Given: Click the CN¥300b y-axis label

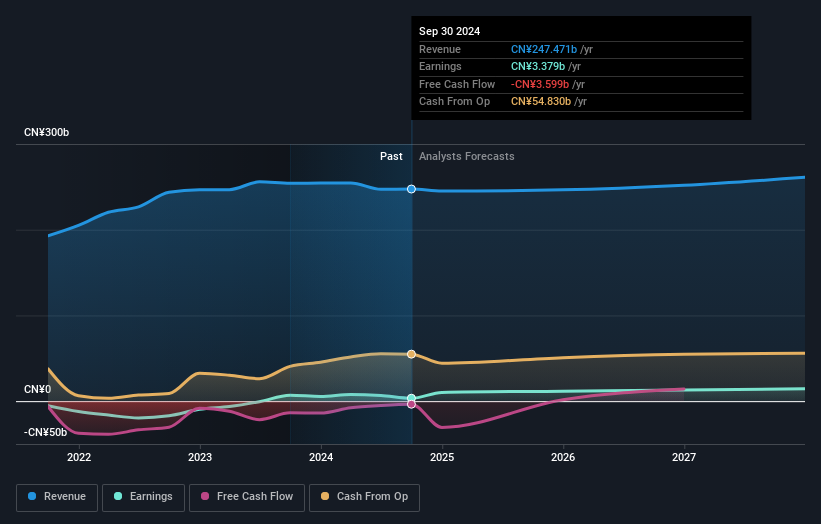Looking at the screenshot, I should point(47,132).
